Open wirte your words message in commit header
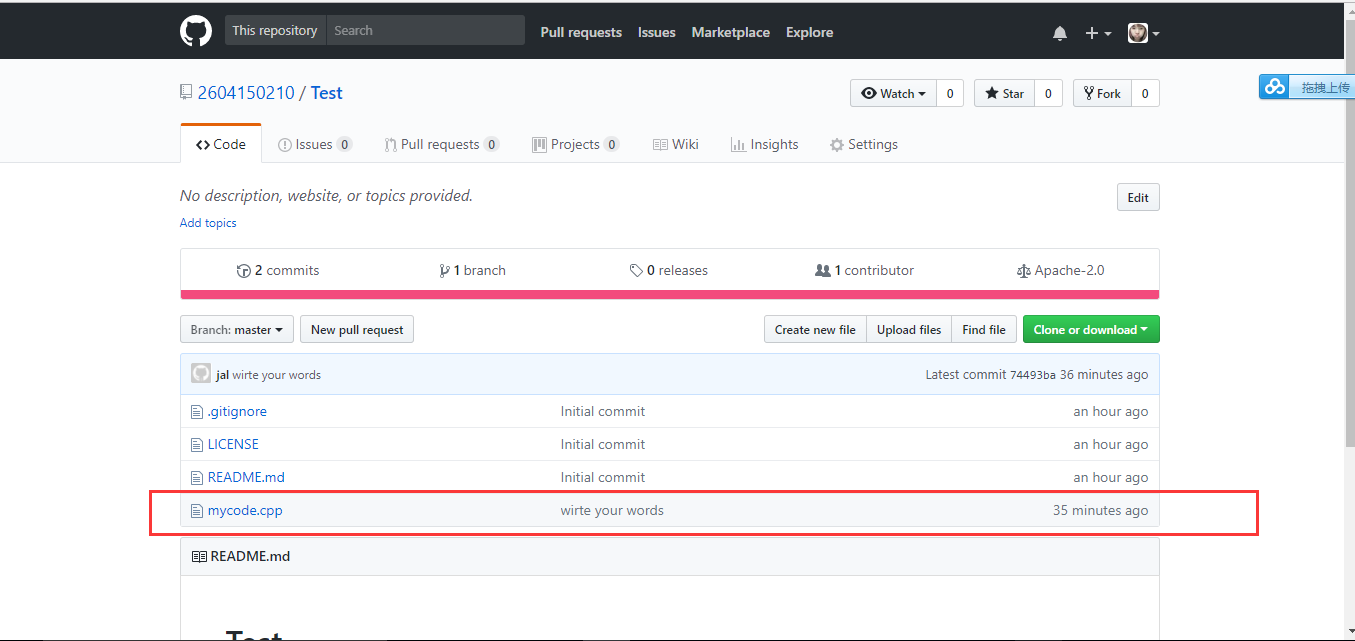Image resolution: width=1355 pixels, height=641 pixels. coord(276,375)
